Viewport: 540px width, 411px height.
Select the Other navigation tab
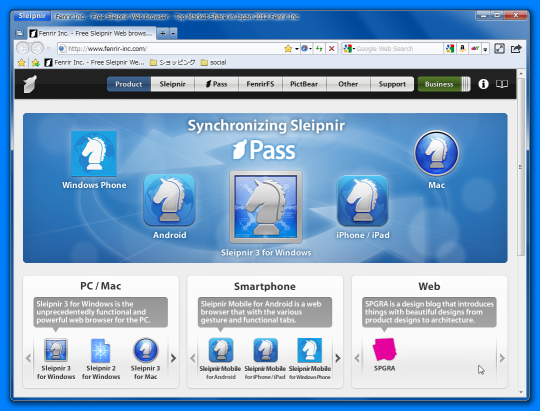pos(348,84)
